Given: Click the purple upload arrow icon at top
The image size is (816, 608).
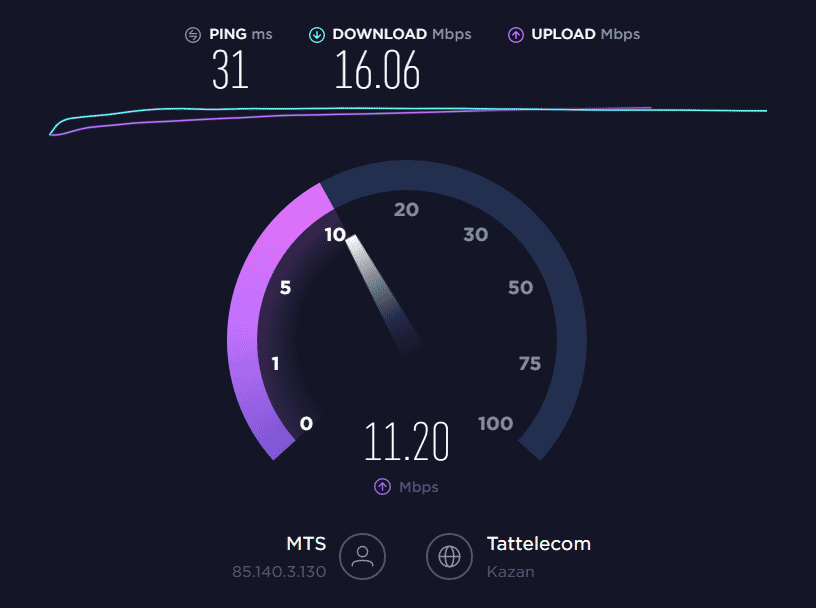Looking at the screenshot, I should 516,35.
